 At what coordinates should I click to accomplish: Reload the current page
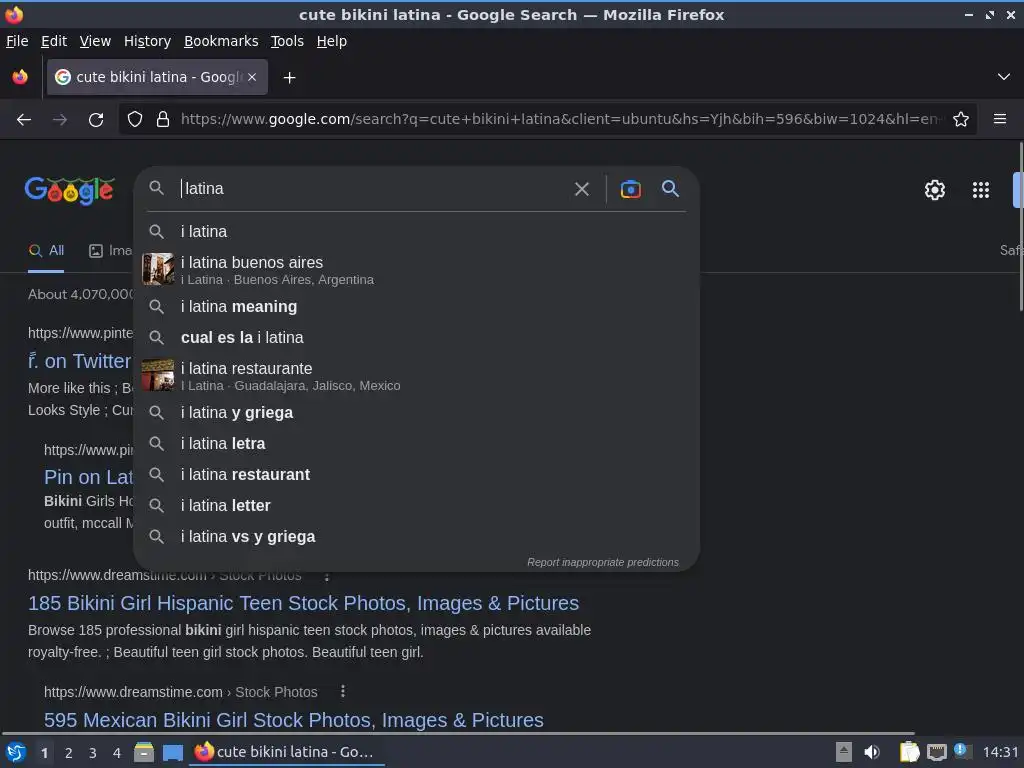(x=96, y=120)
